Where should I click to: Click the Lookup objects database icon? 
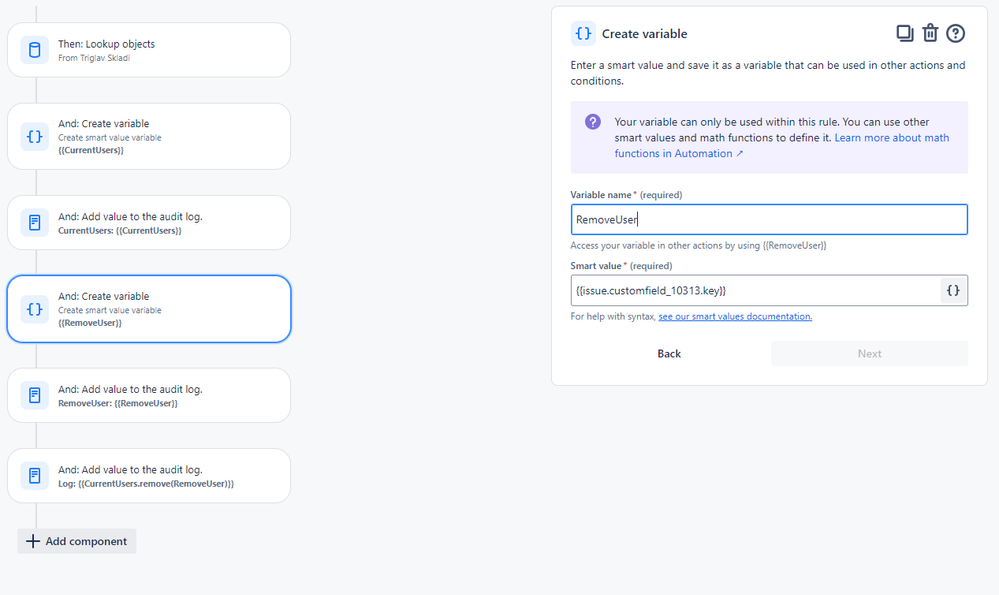35,50
